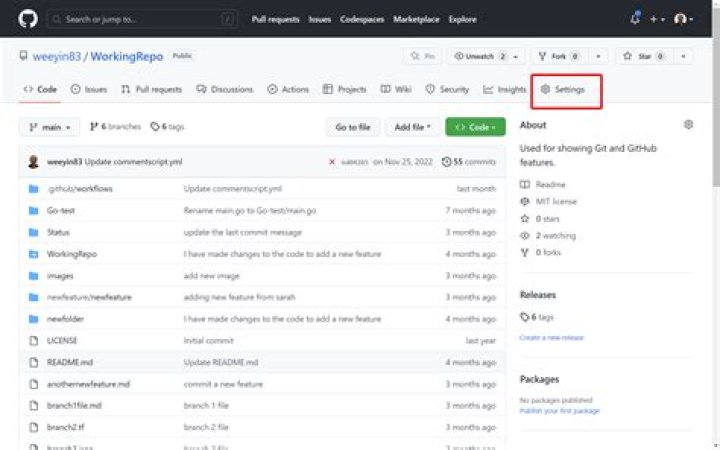Open the images folder

click(x=60, y=276)
